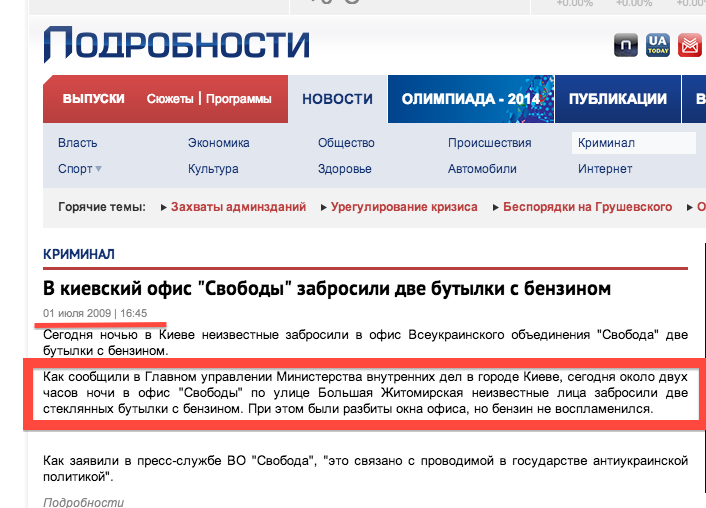This screenshot has height=508, width=706.
Task: Open the black П app icon
Action: coord(625,45)
